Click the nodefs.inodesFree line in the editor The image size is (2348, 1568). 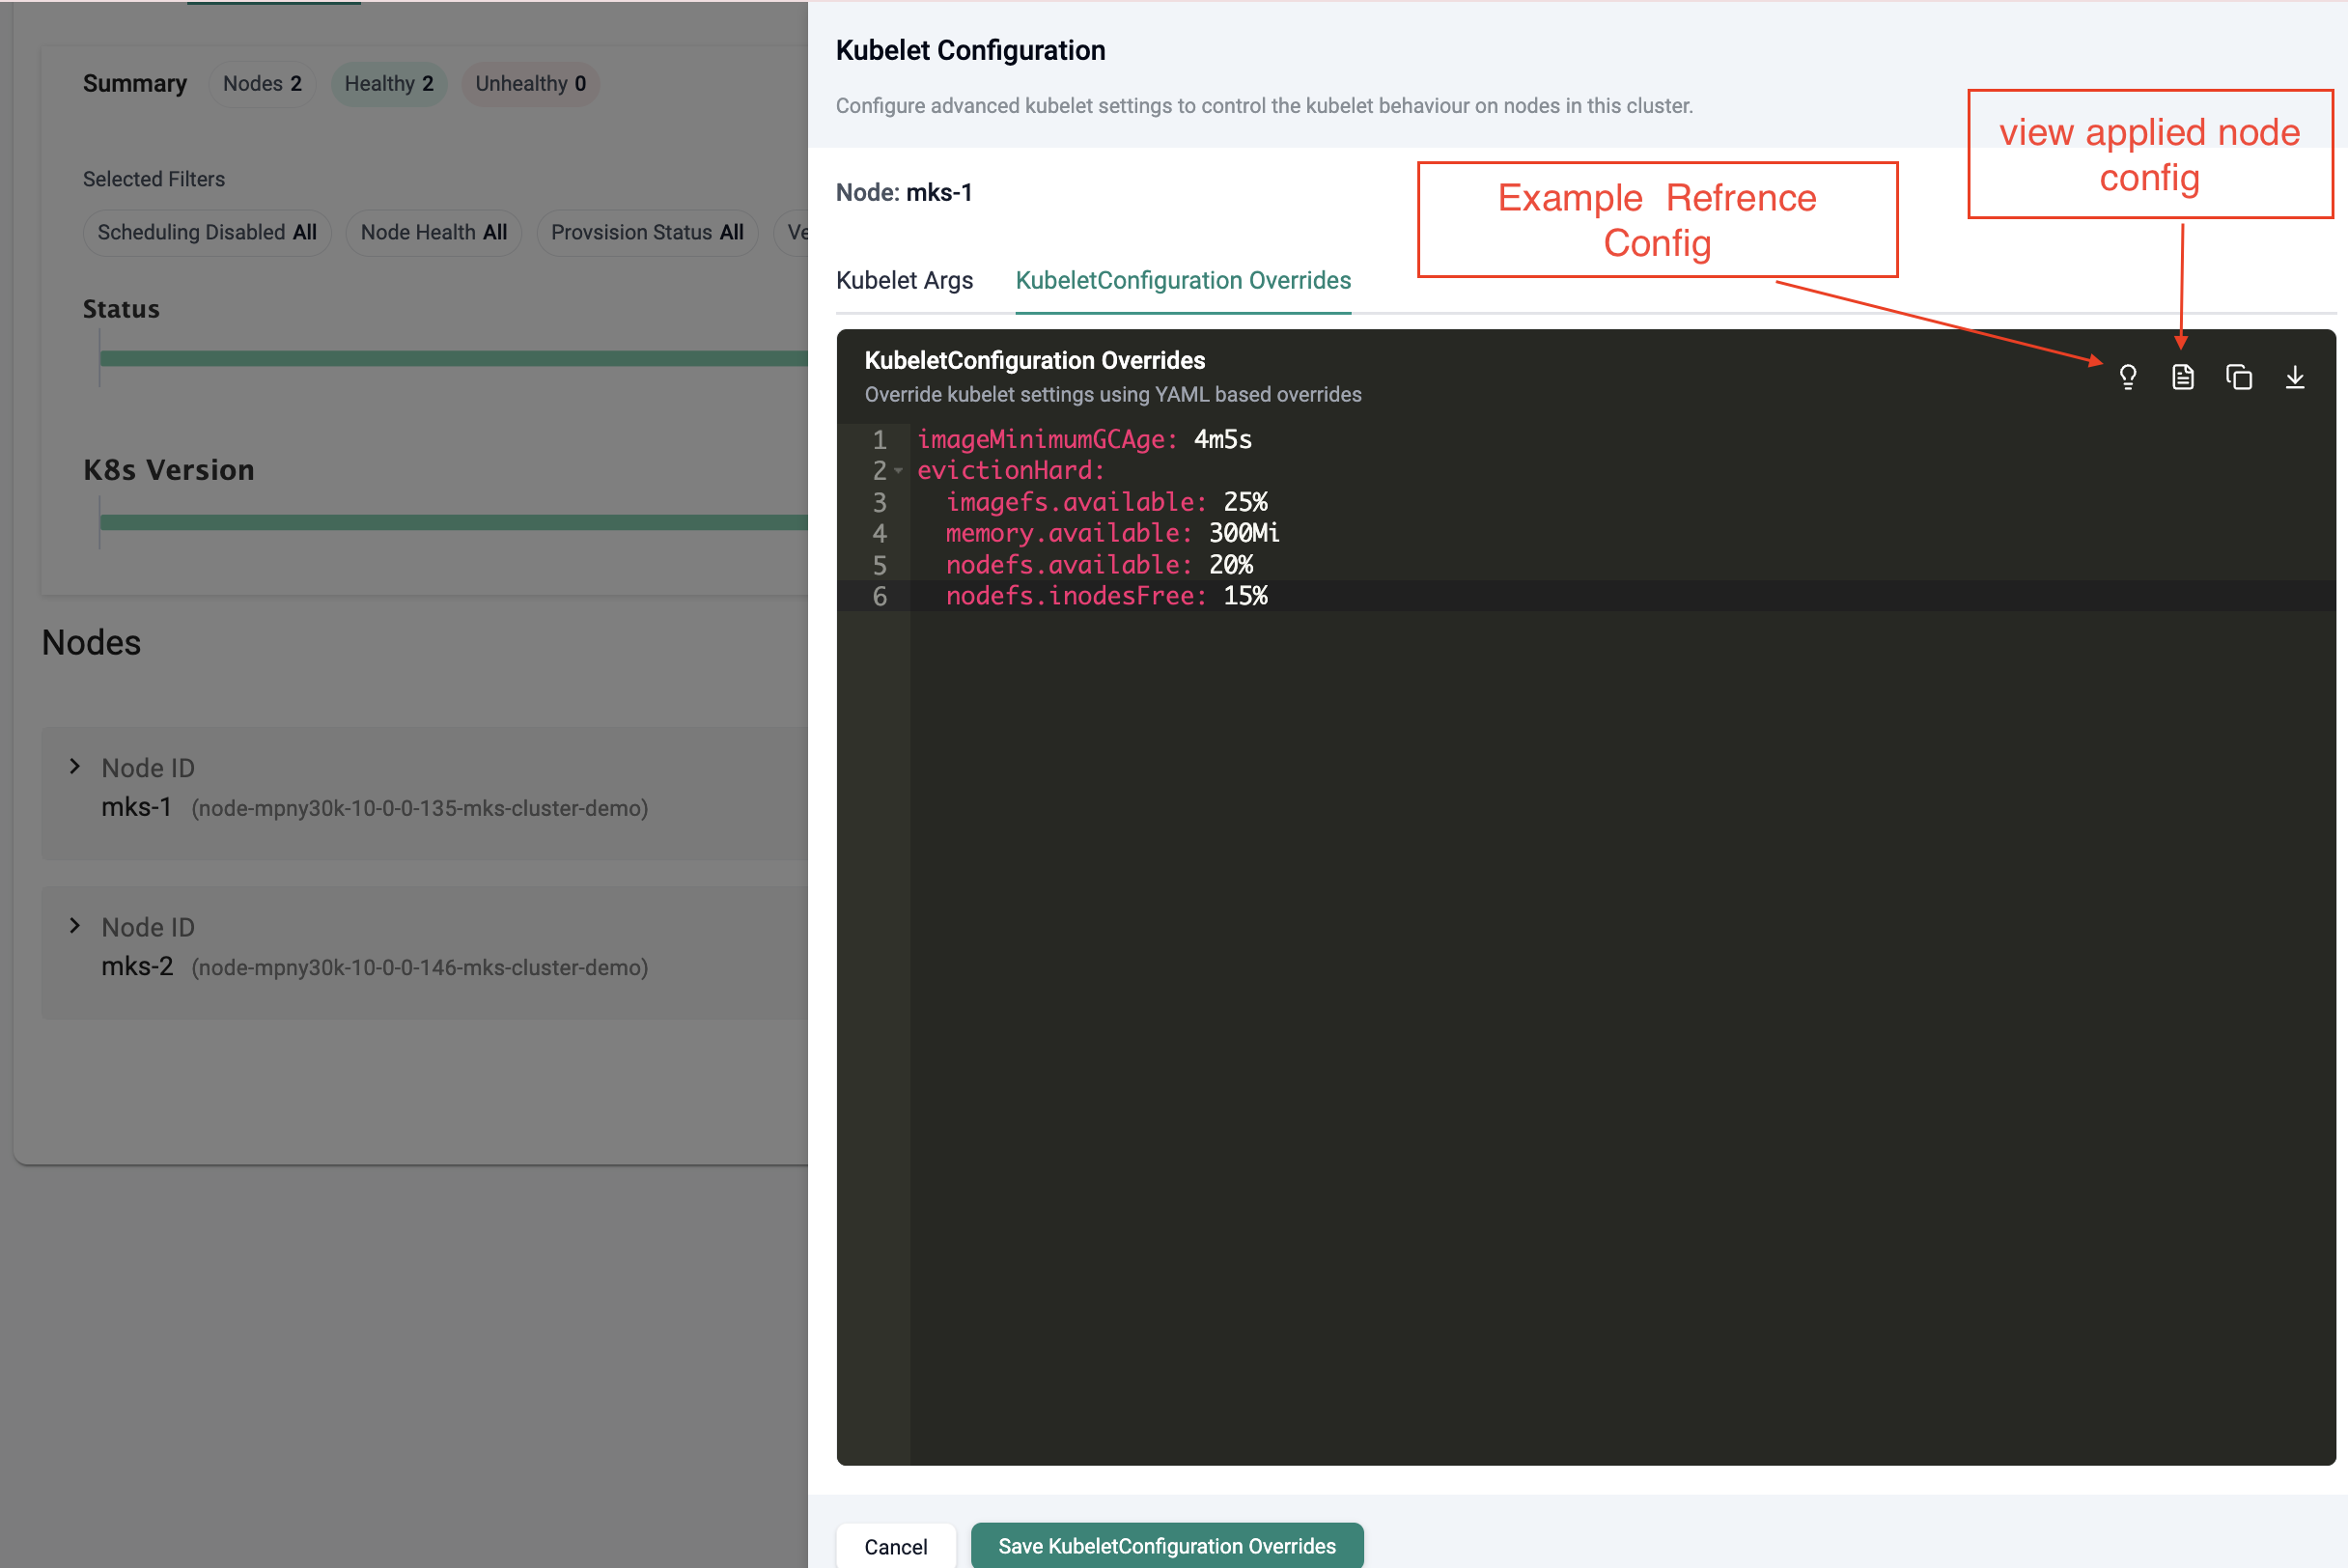coord(1075,596)
